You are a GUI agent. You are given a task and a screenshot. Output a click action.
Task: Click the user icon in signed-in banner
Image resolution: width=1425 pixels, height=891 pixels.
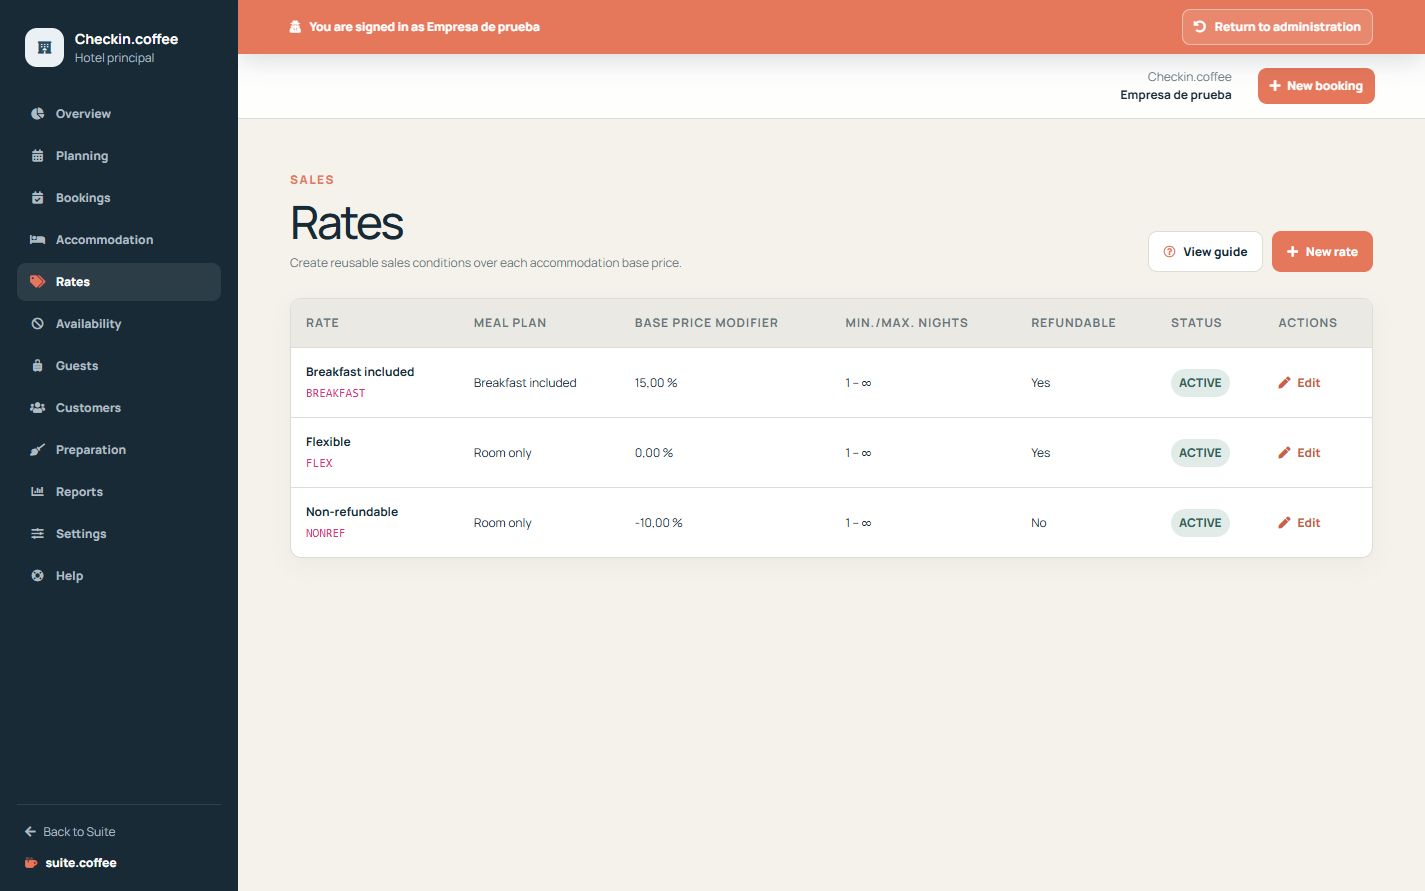point(295,27)
